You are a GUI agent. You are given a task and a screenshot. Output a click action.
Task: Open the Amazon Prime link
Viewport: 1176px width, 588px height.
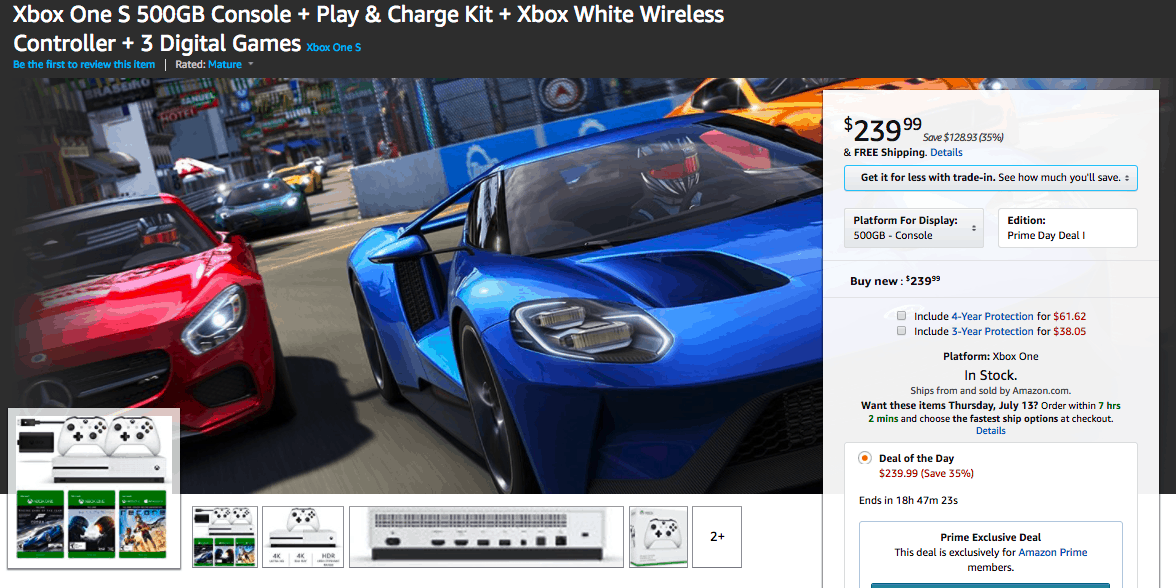tap(1052, 553)
